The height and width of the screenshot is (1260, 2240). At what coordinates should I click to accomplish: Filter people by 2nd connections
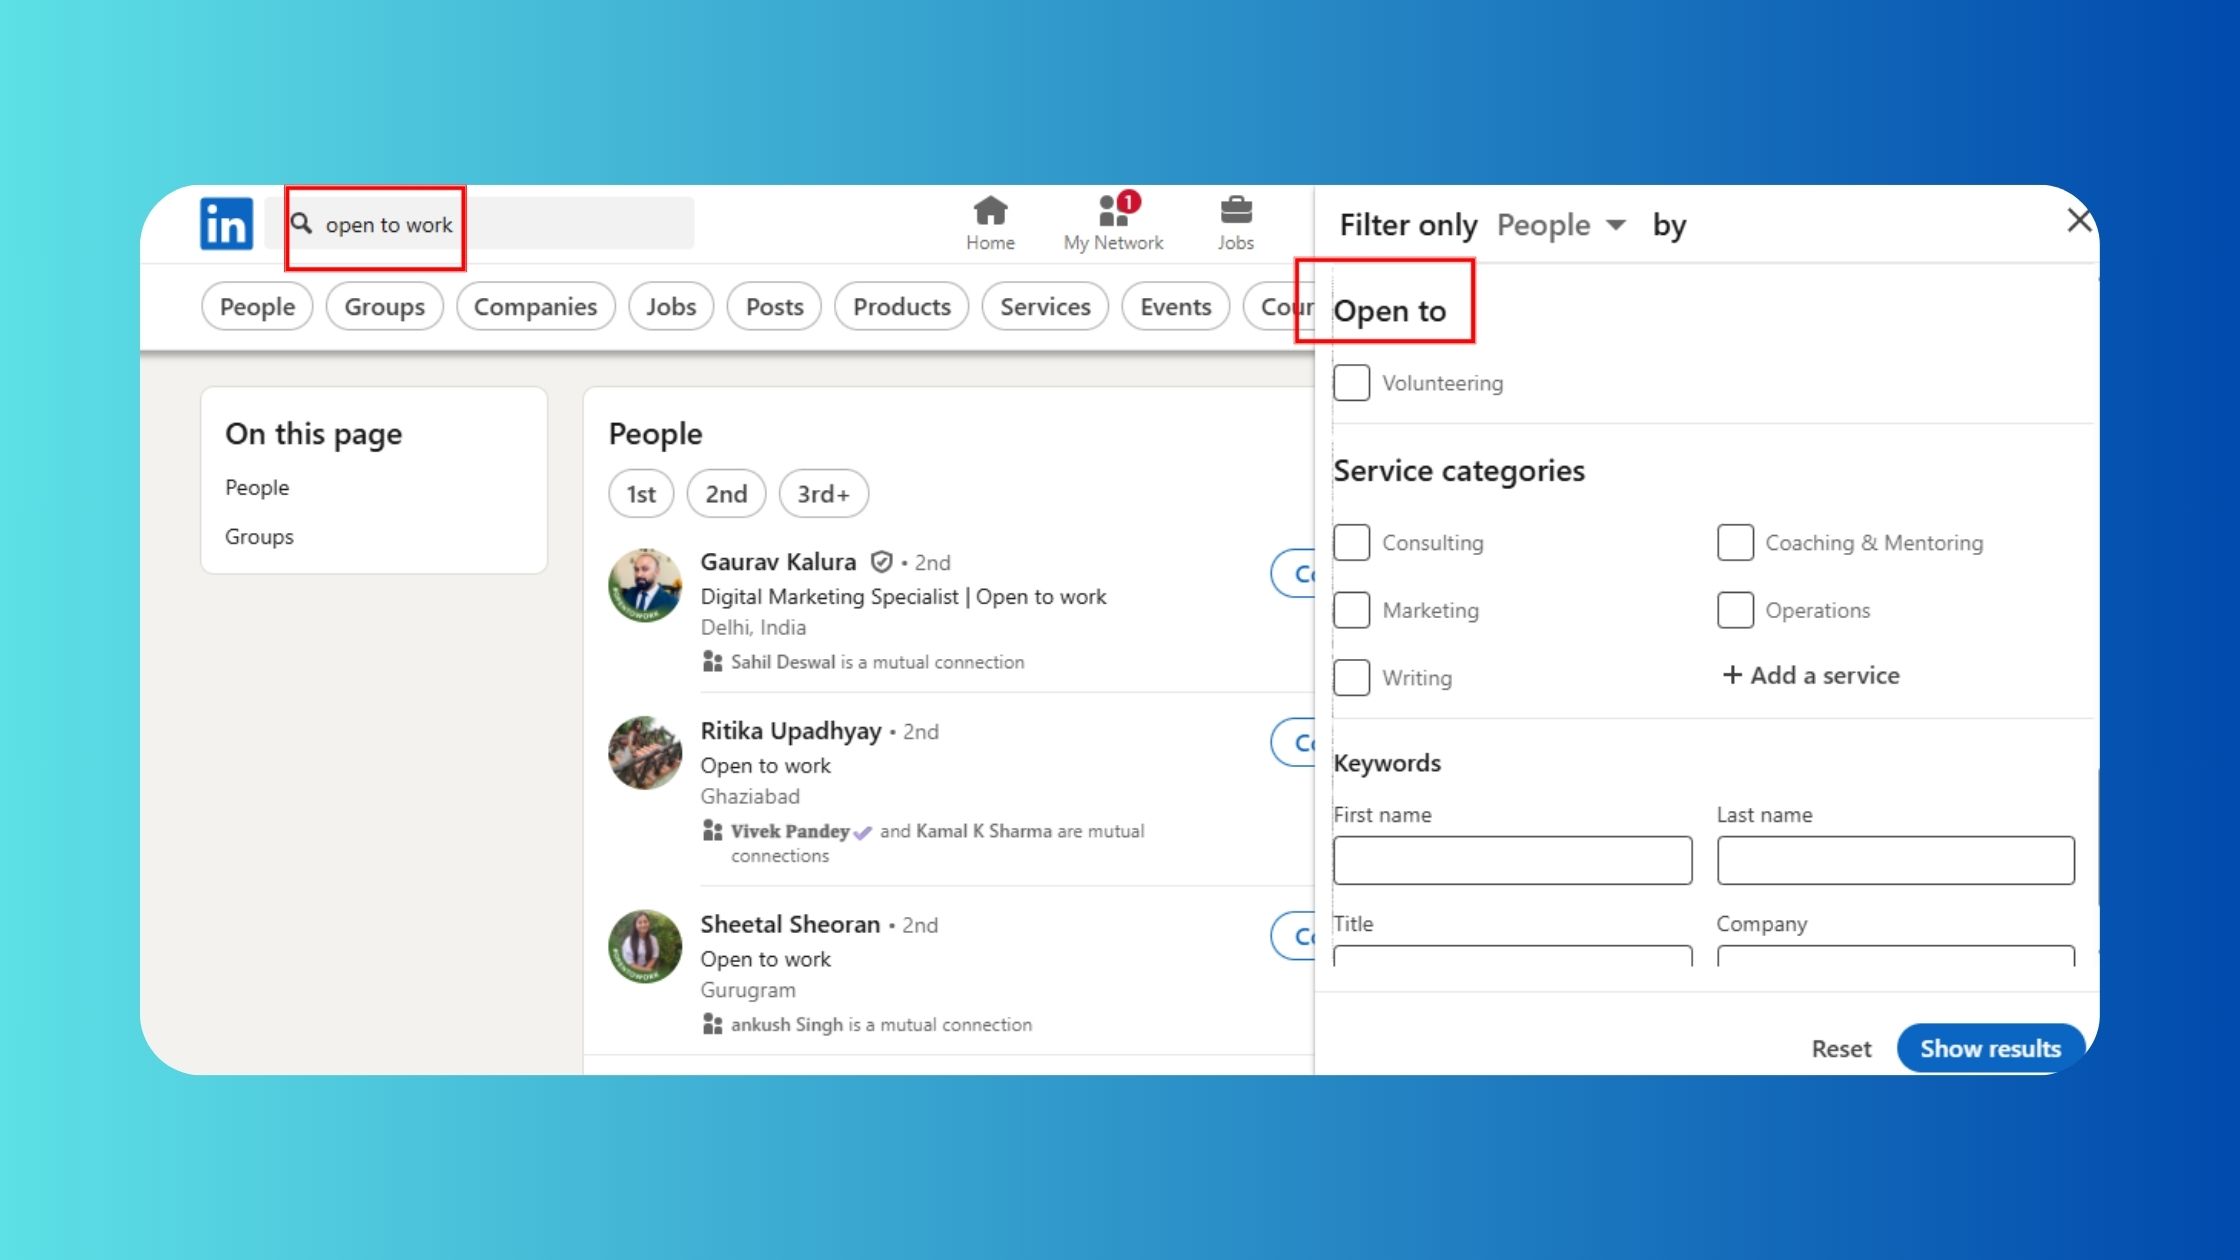click(726, 493)
